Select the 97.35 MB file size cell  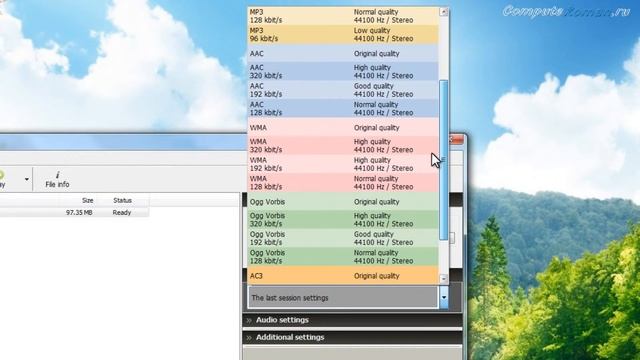tap(79, 212)
